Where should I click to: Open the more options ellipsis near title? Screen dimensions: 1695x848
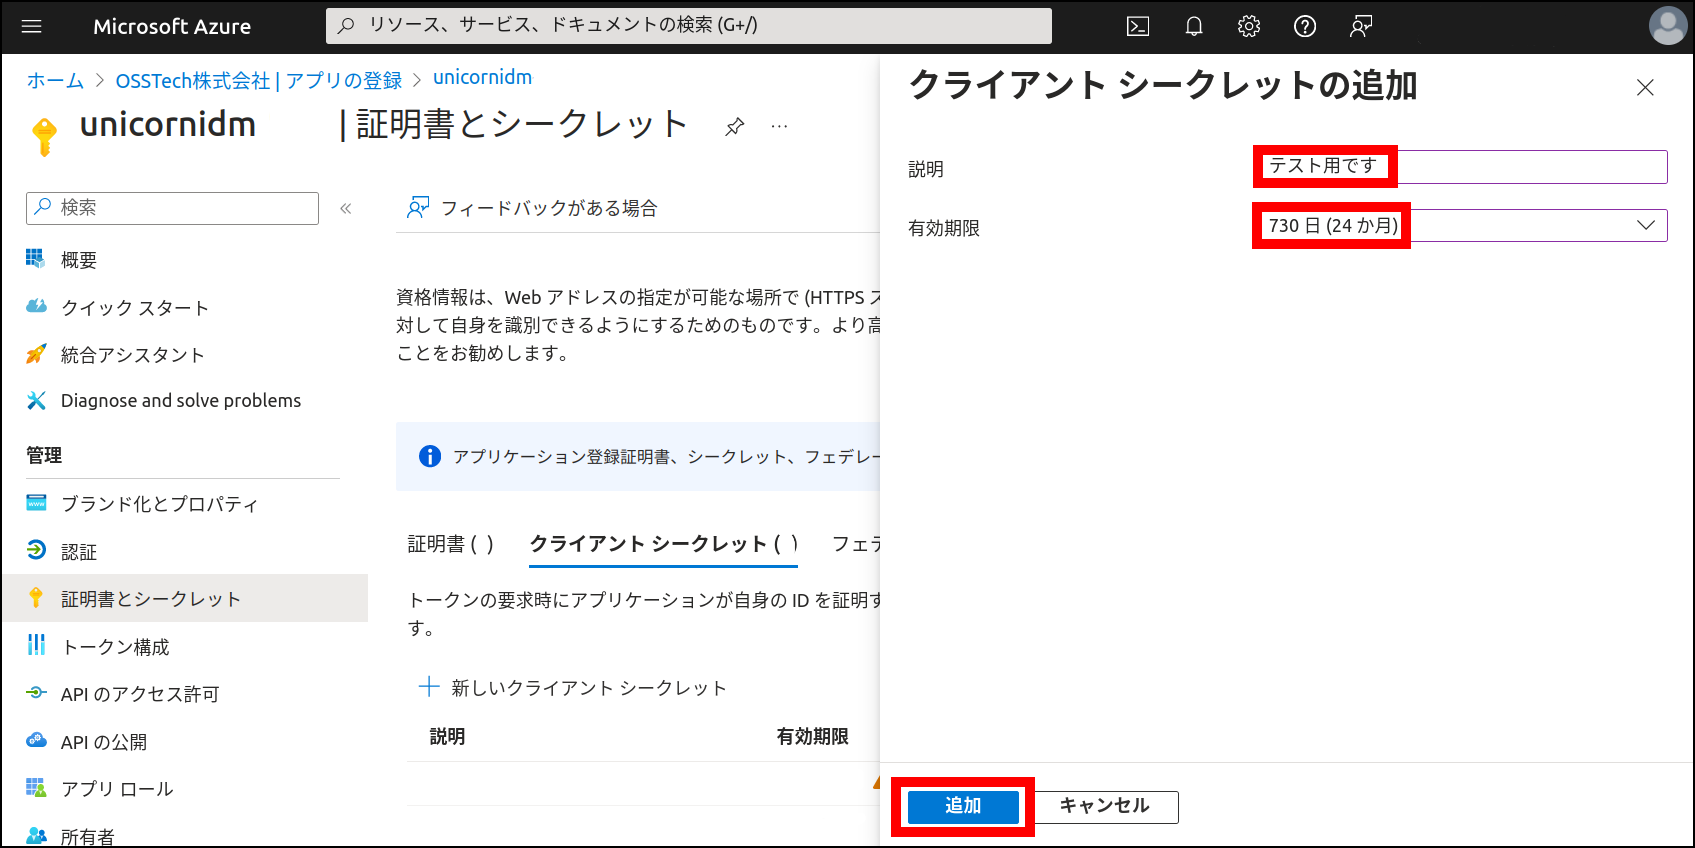click(x=780, y=126)
